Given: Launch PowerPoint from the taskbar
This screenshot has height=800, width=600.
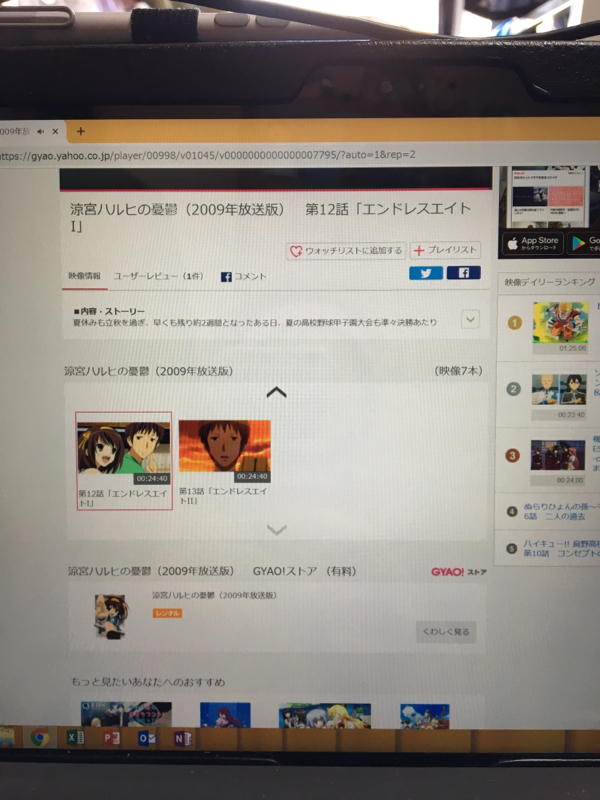Looking at the screenshot, I should 111,738.
